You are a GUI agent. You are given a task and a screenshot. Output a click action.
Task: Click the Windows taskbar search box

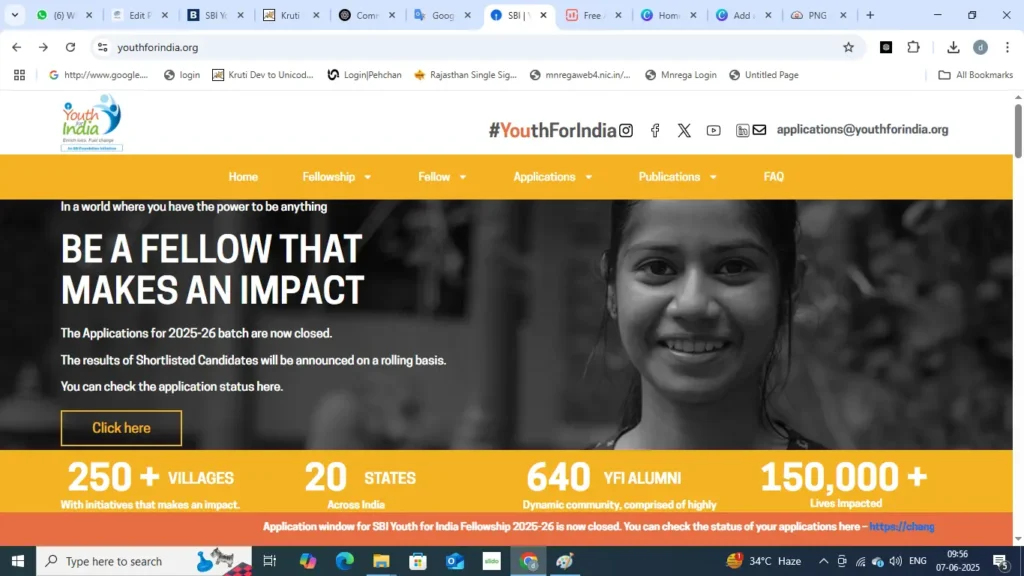[144, 561]
